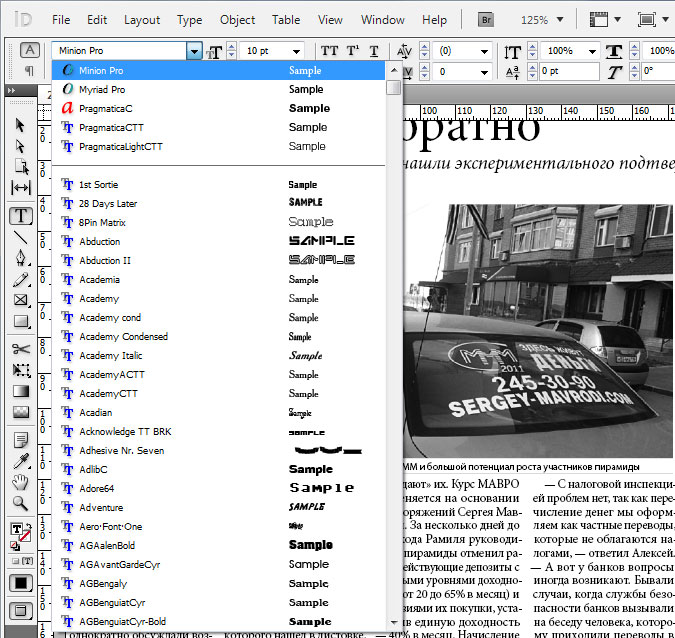Toggle Formatting Affects Container button
The image size is (675, 638).
(15, 561)
